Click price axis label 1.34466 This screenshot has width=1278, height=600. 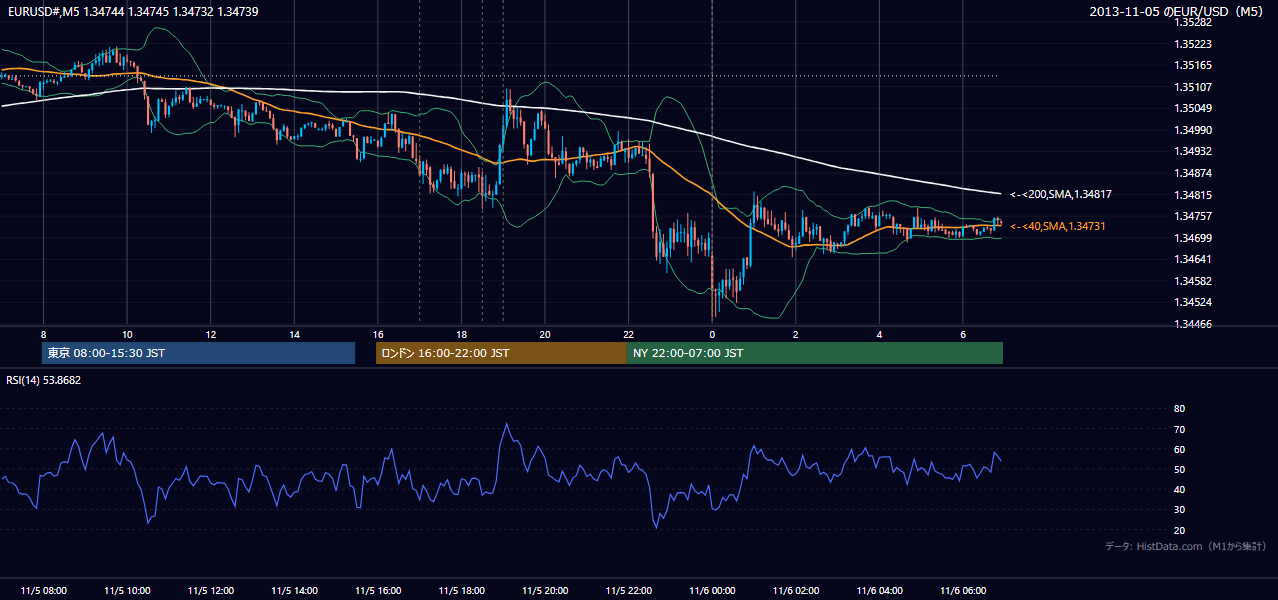tap(1193, 324)
